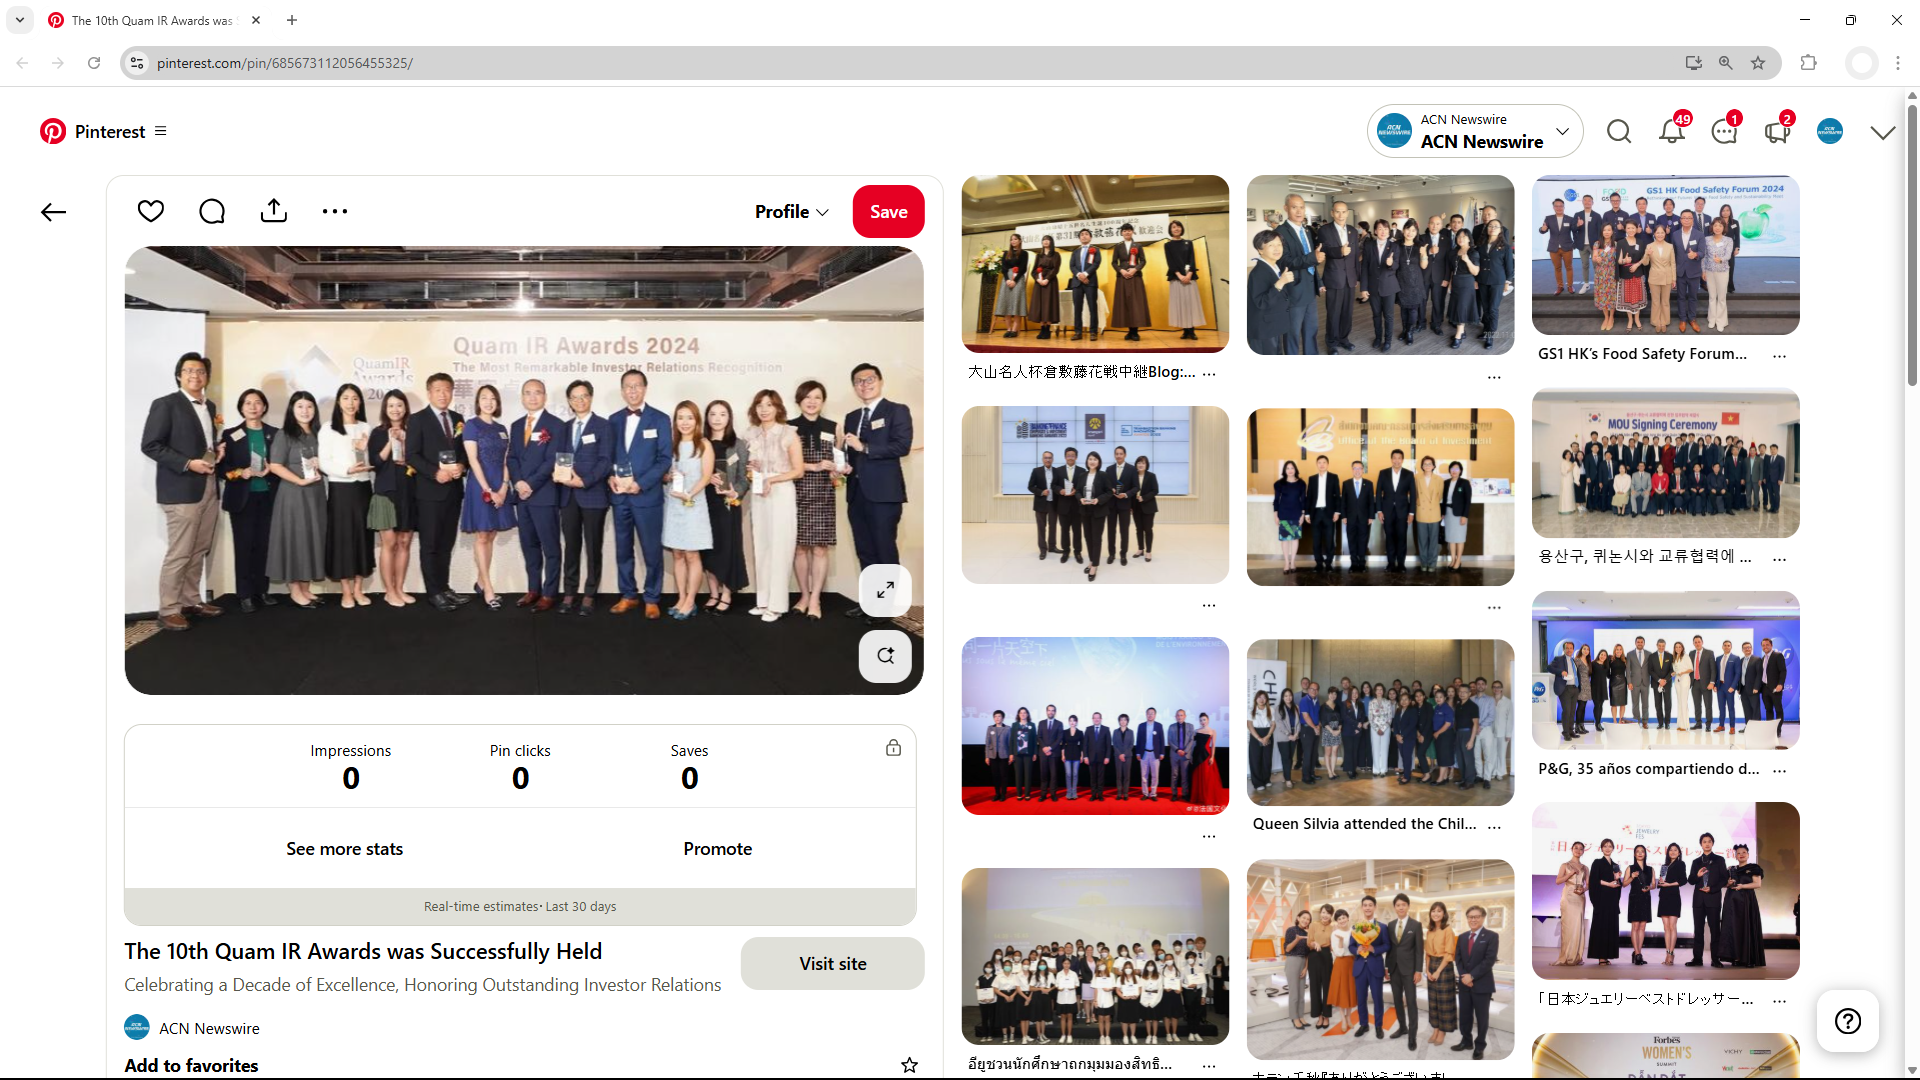The height and width of the screenshot is (1080, 1920).
Task: Bookmark this page with star icon
Action: click(x=1758, y=63)
